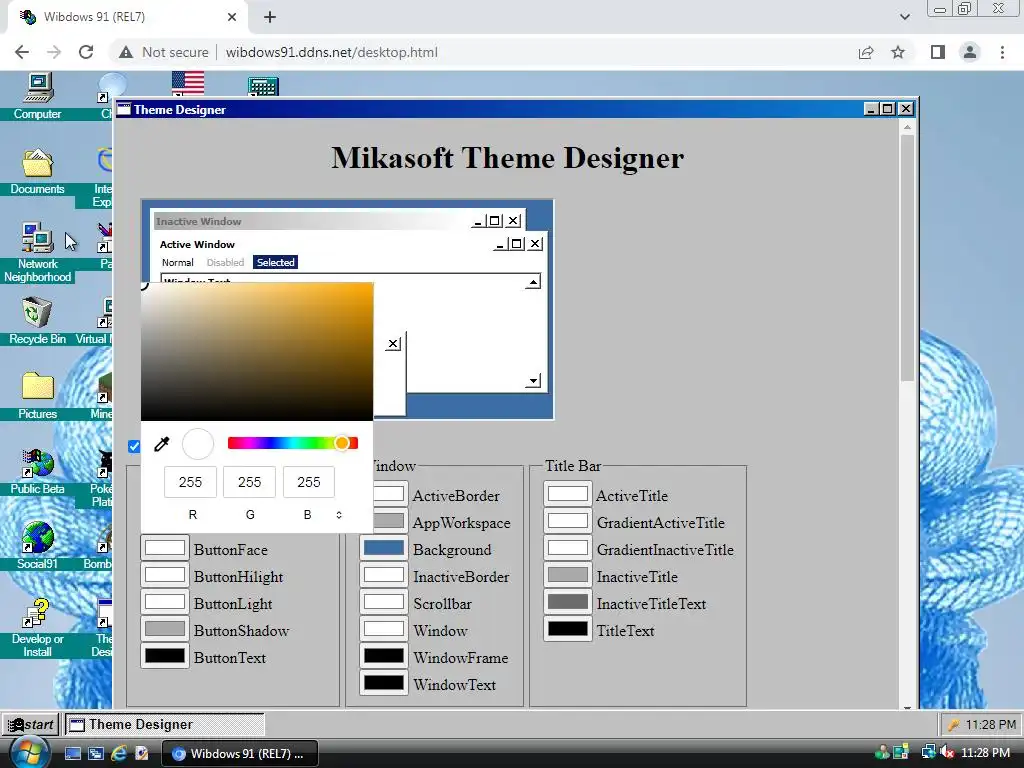
Task: Click the ButtonHilight color swatch
Action: point(165,575)
